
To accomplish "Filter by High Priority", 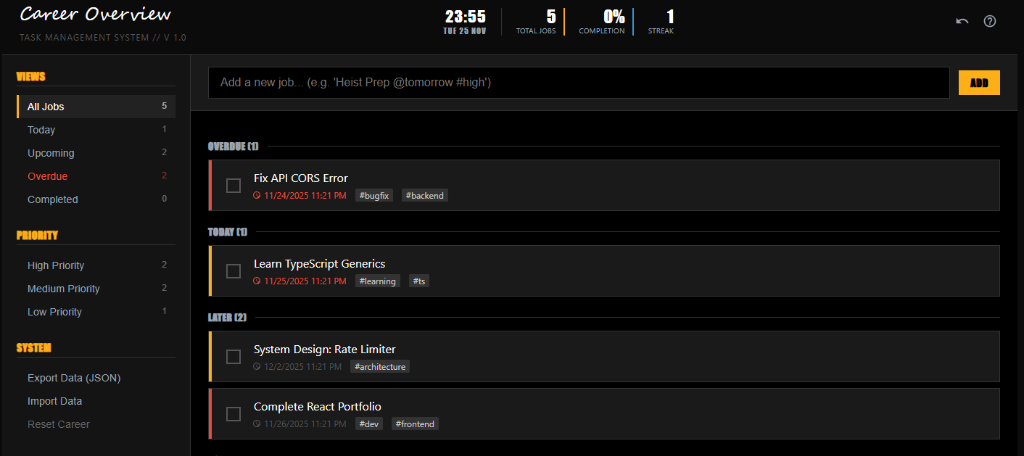I will (56, 265).
